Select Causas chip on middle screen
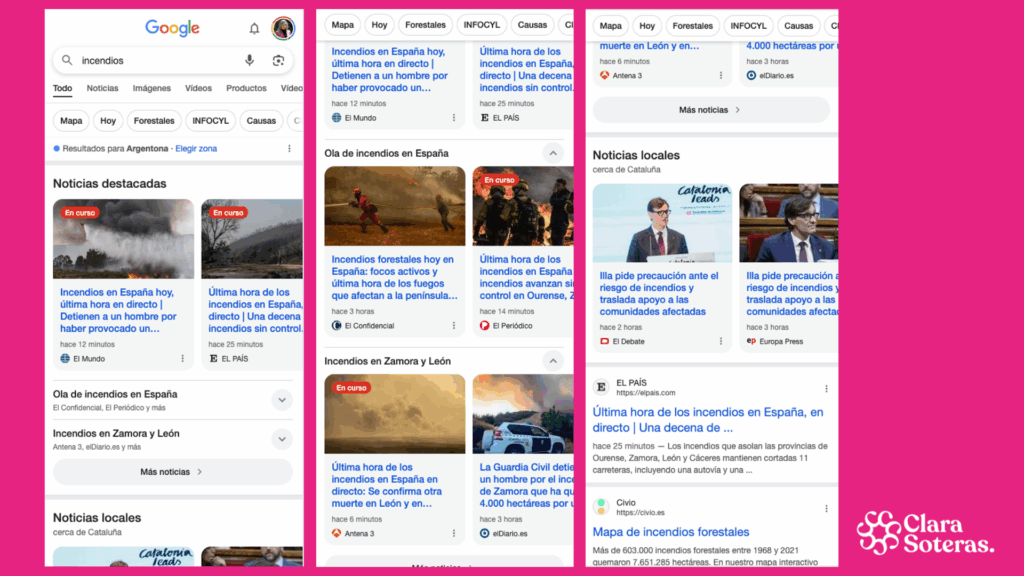This screenshot has height=576, width=1024. click(532, 25)
